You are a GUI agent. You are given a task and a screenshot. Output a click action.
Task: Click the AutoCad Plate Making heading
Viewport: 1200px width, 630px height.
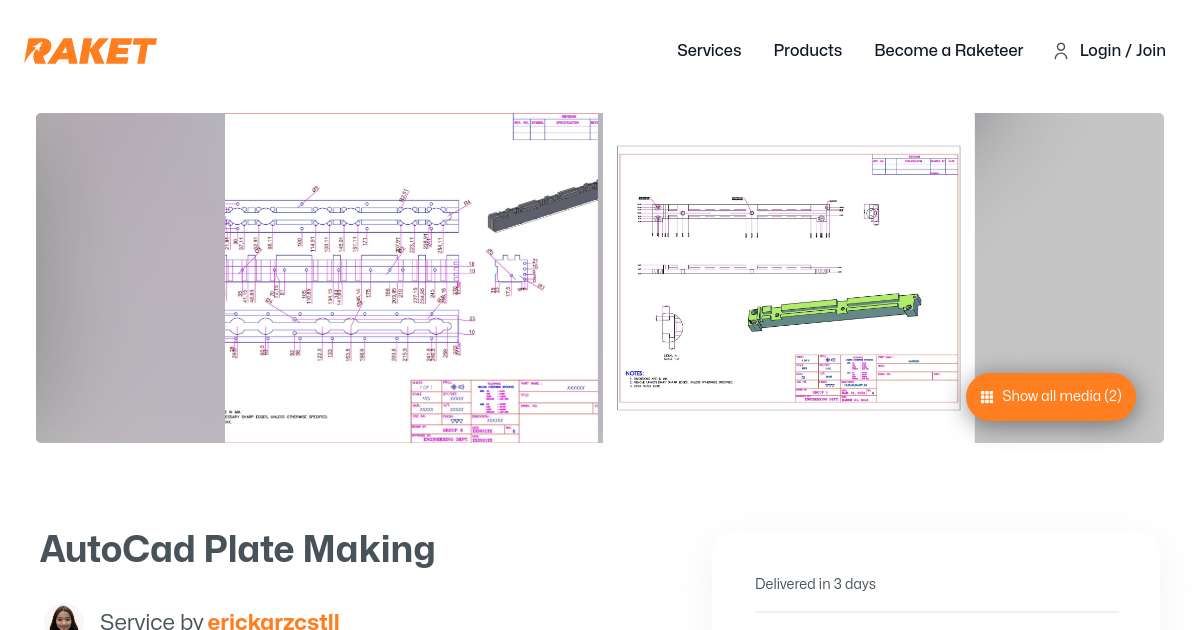click(x=237, y=549)
